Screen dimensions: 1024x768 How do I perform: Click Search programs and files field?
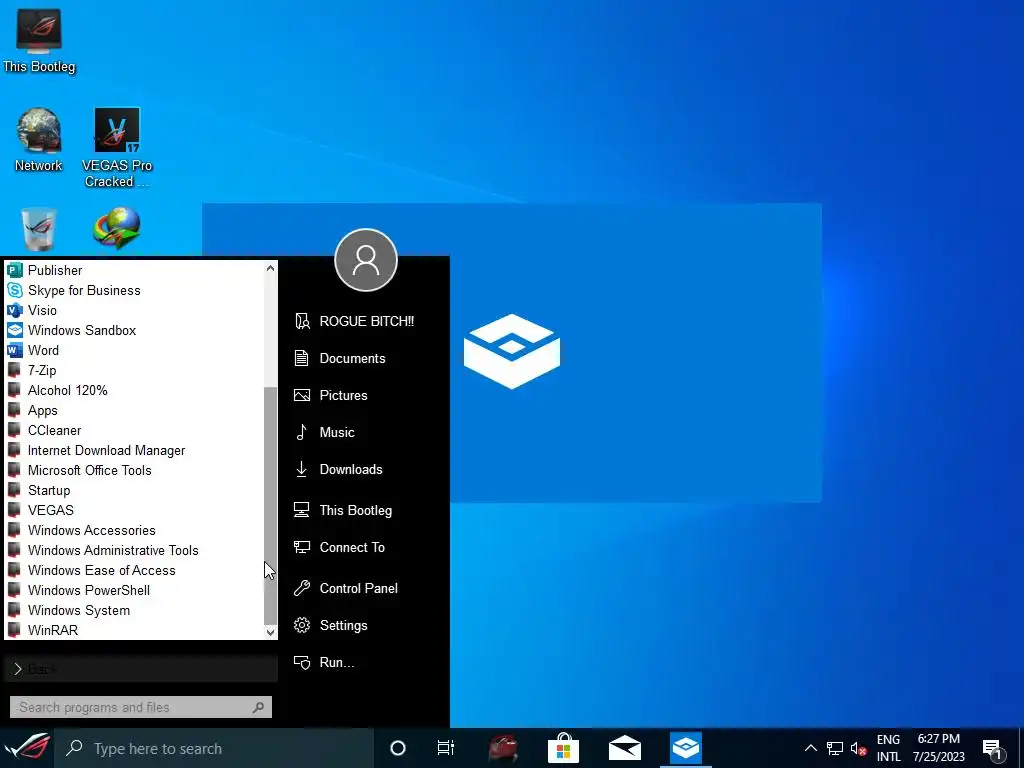coord(140,707)
